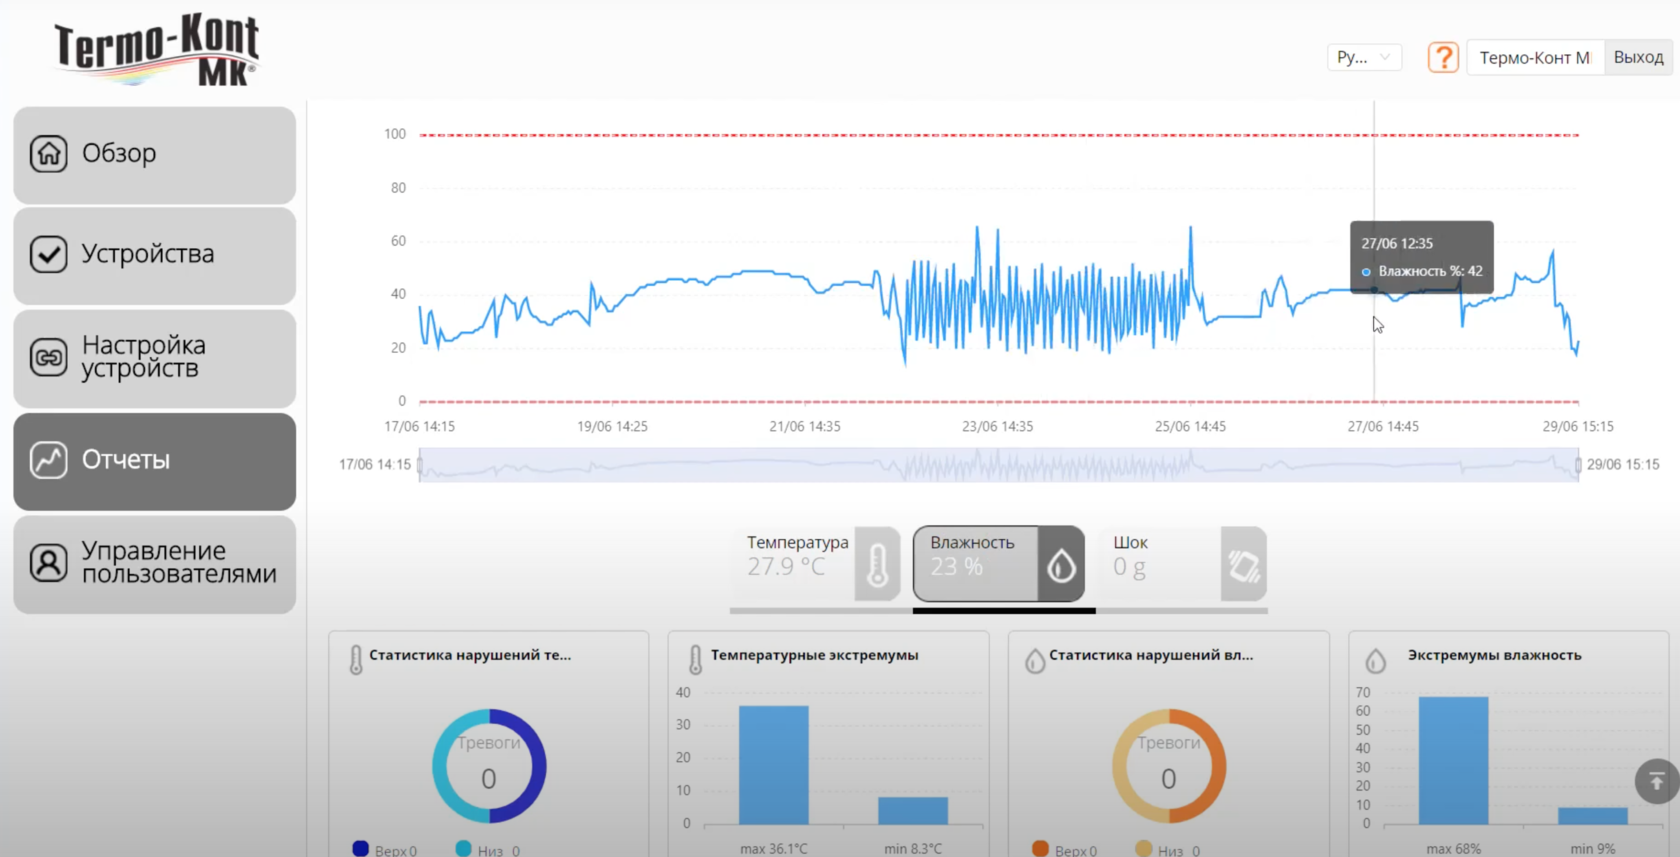This screenshot has width=1680, height=857.
Task: Click the 23 % humidity value
Action: 957,567
